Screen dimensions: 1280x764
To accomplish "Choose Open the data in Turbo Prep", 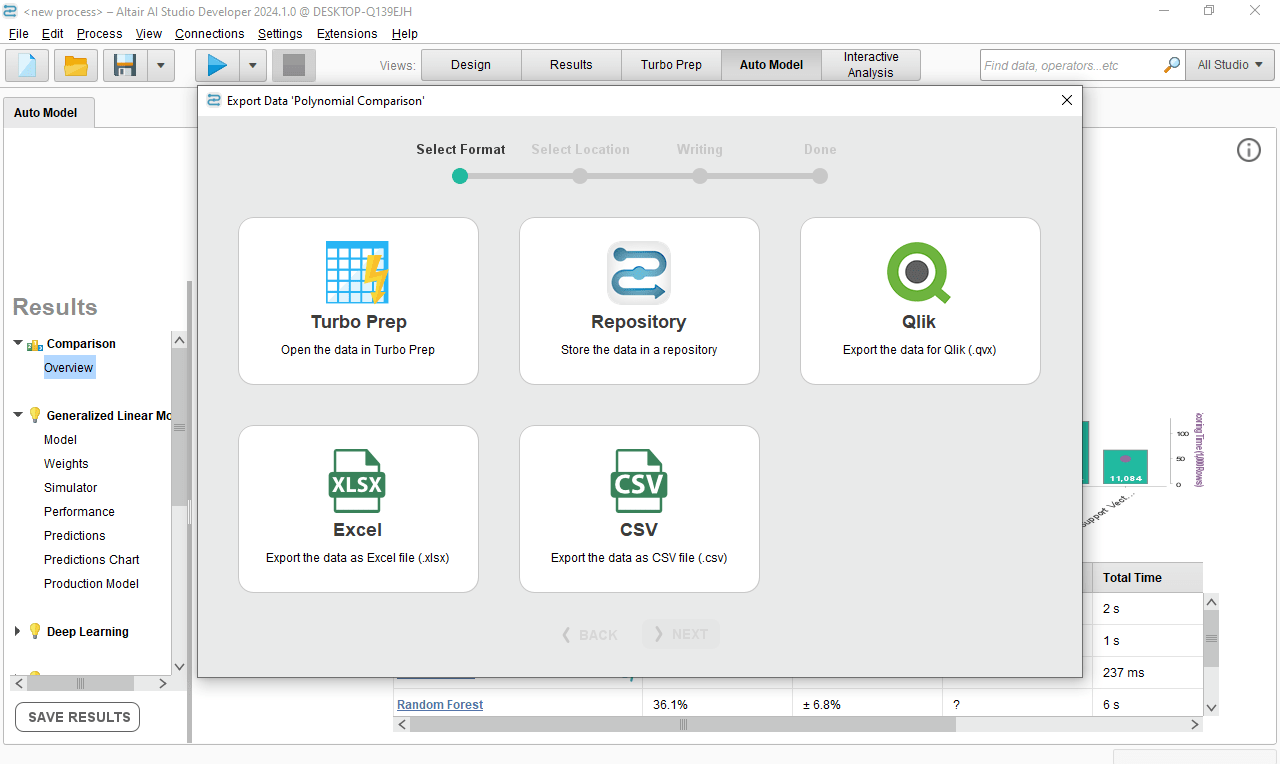I will [358, 301].
